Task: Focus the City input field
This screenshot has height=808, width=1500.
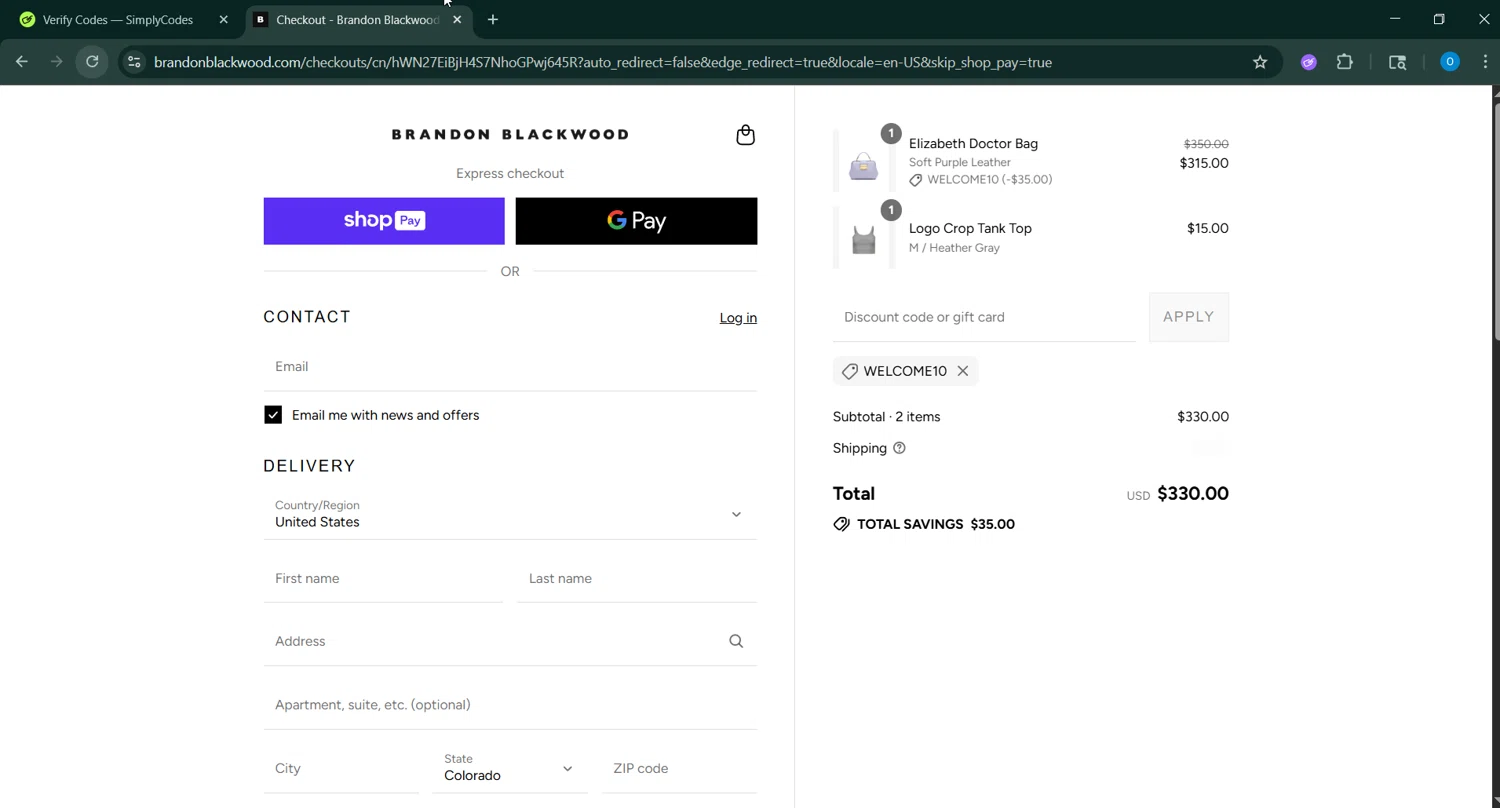Action: (x=341, y=769)
